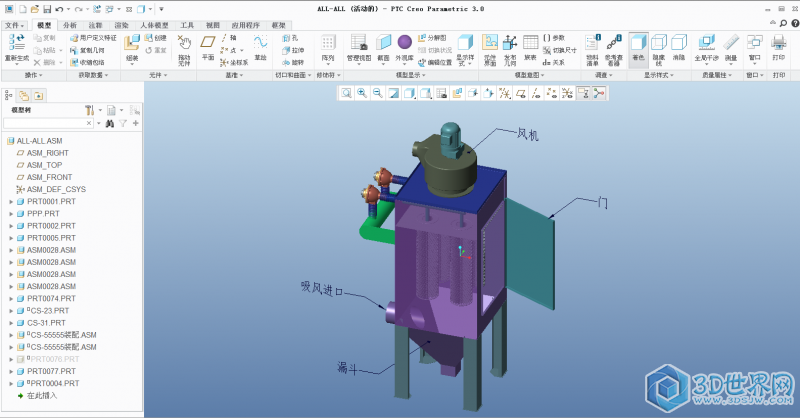
Task: Click the Hole (孔) button
Action: 290,38
